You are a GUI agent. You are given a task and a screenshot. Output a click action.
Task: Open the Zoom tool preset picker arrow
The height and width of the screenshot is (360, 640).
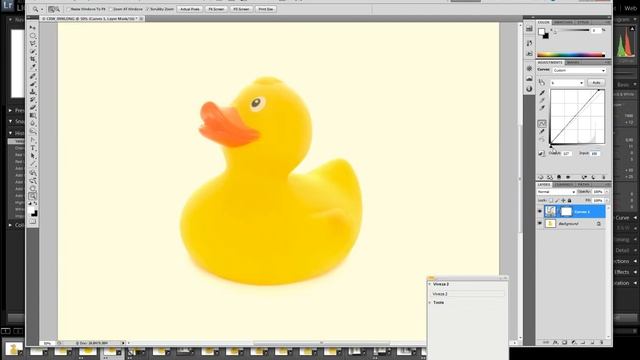(x=42, y=9)
